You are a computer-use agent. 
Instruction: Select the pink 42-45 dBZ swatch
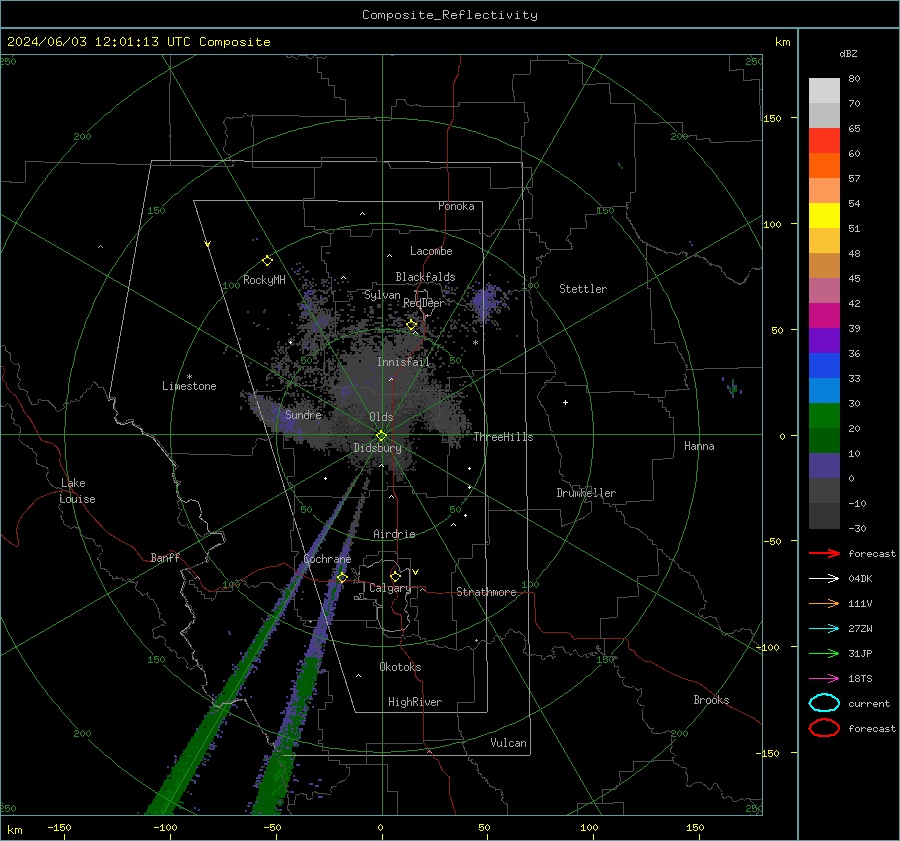(x=824, y=290)
